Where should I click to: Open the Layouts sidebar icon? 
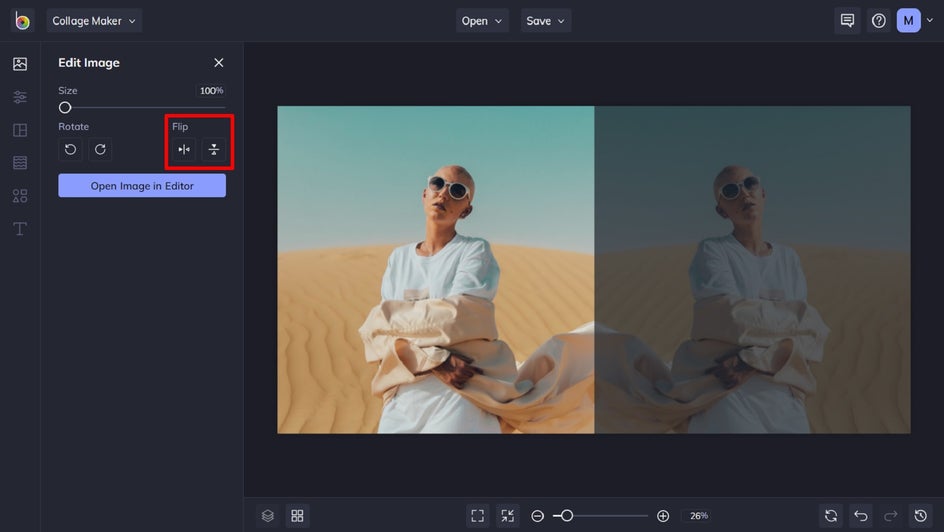20,130
